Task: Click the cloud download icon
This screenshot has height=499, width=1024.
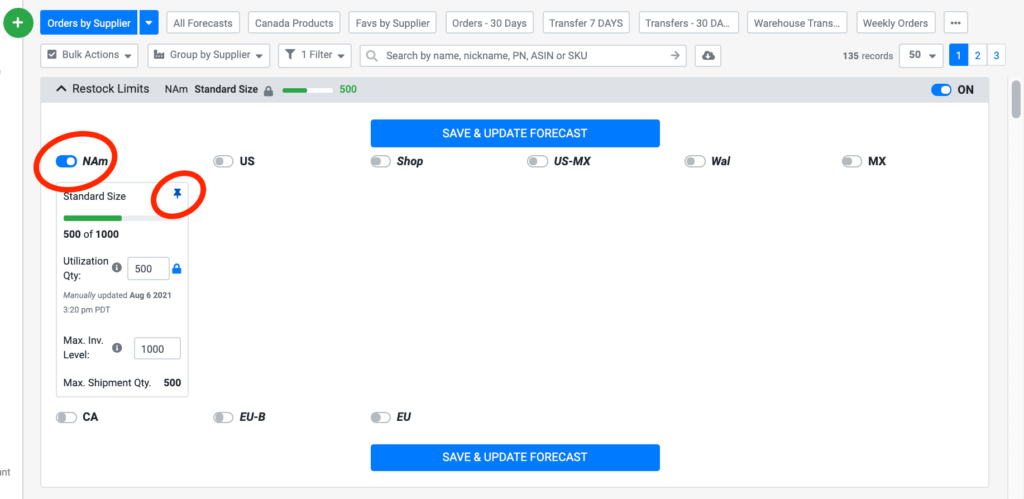Action: [708, 56]
